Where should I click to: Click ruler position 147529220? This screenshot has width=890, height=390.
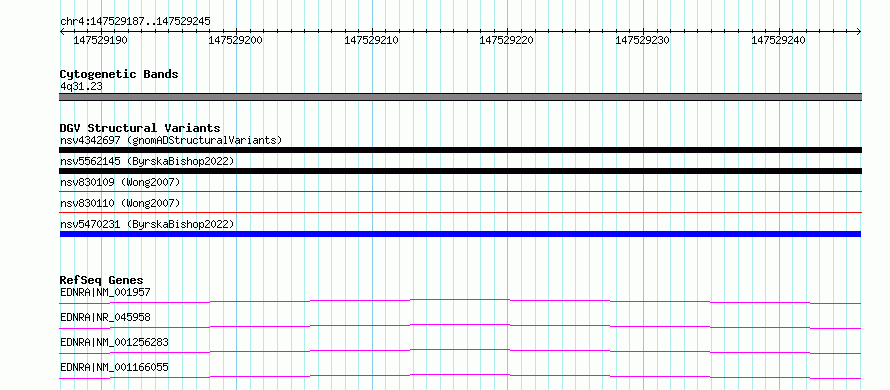point(506,40)
